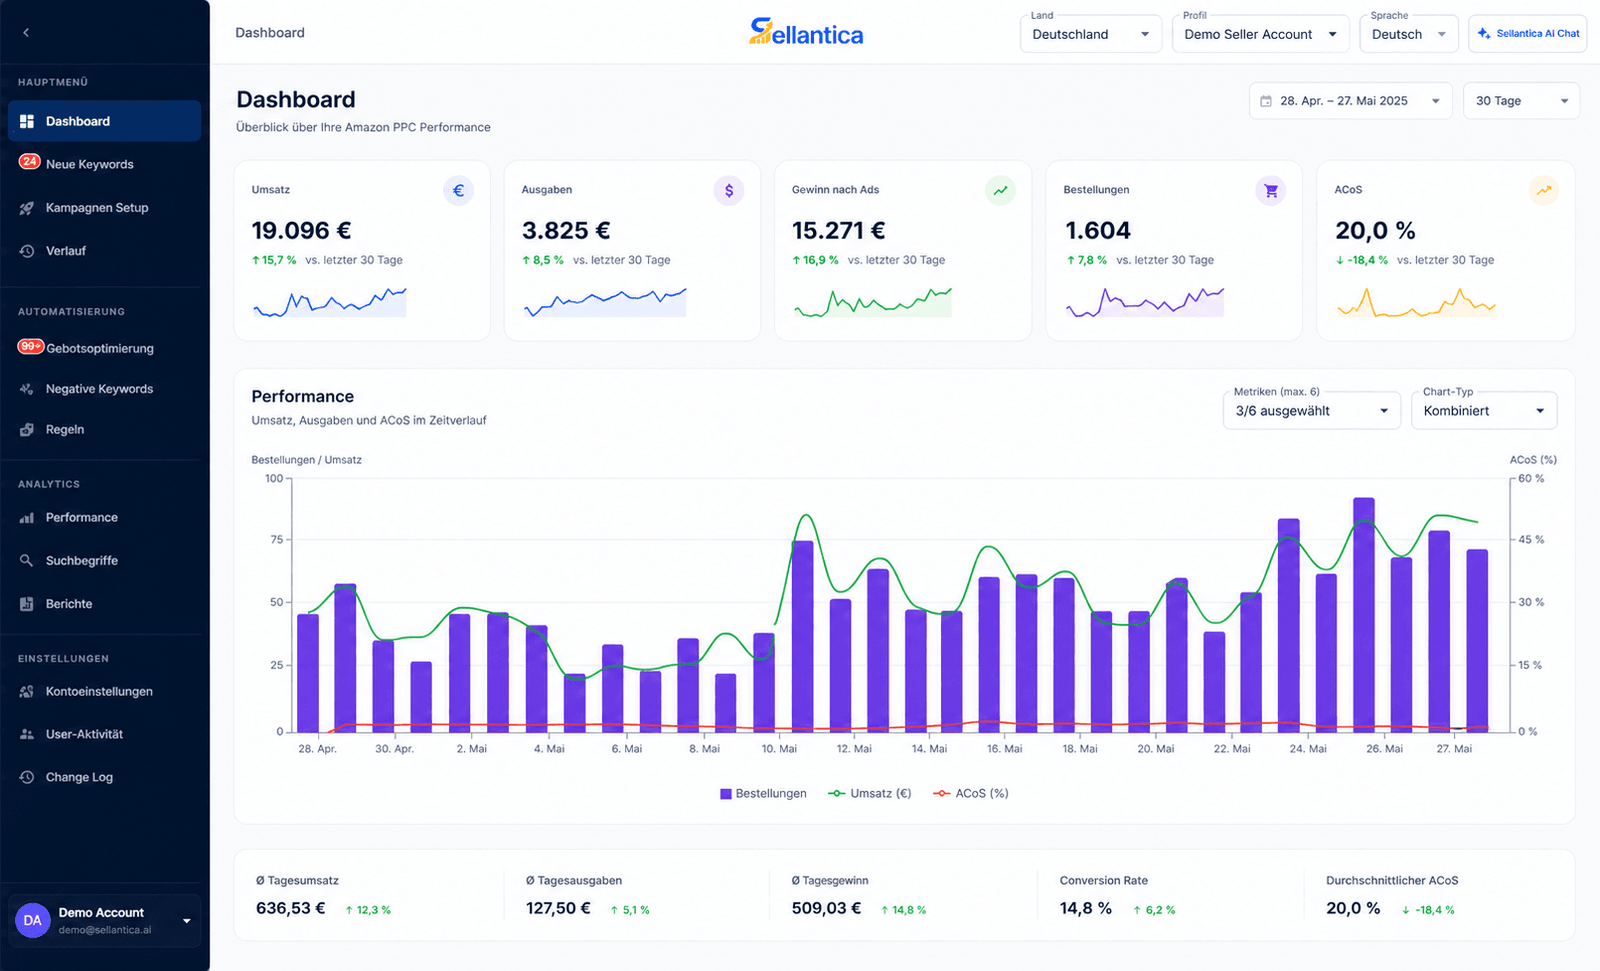Screen dimensions: 1600x971
Task: Open the Land dropdown Deutschland
Action: coord(1091,34)
